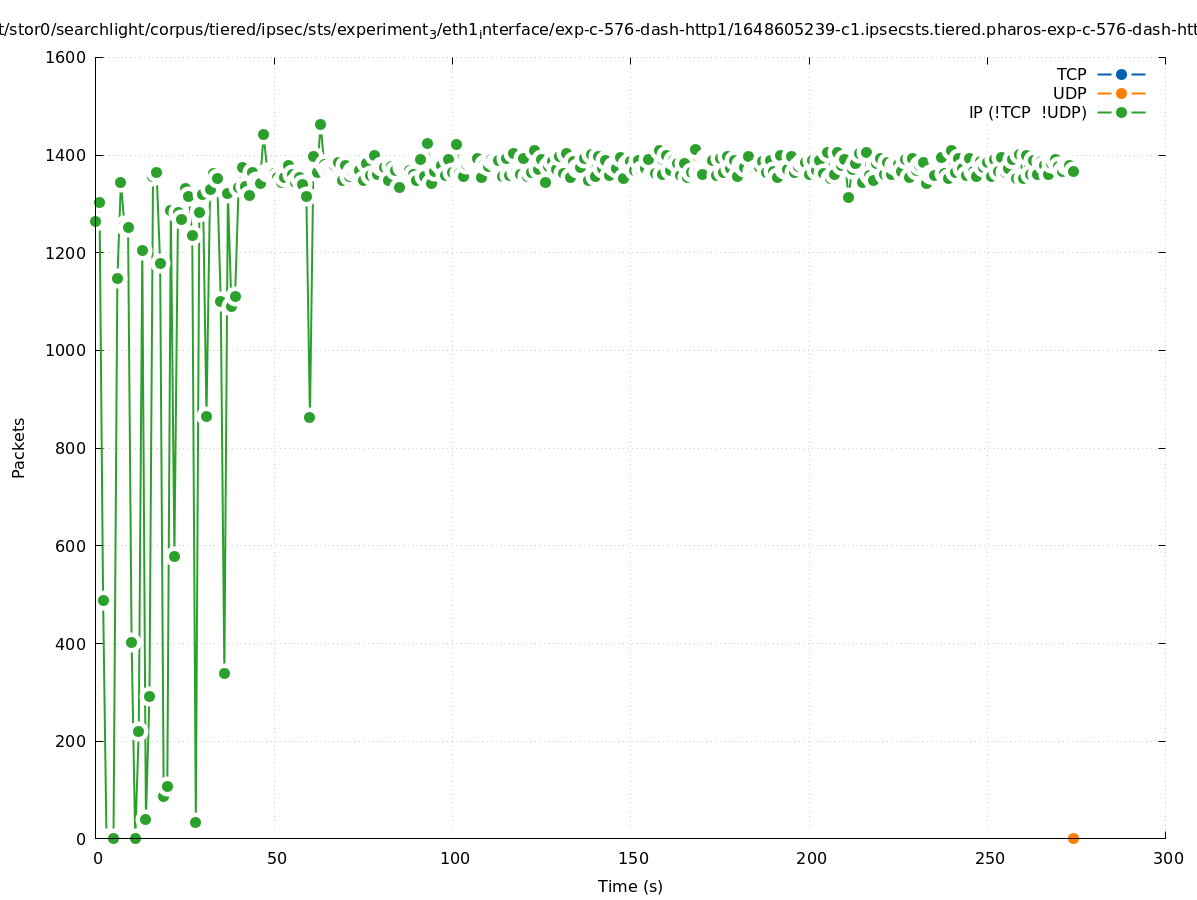The image size is (1197, 900).
Task: Click the 1000 tick label on the y-axis
Action: [x=66, y=350]
